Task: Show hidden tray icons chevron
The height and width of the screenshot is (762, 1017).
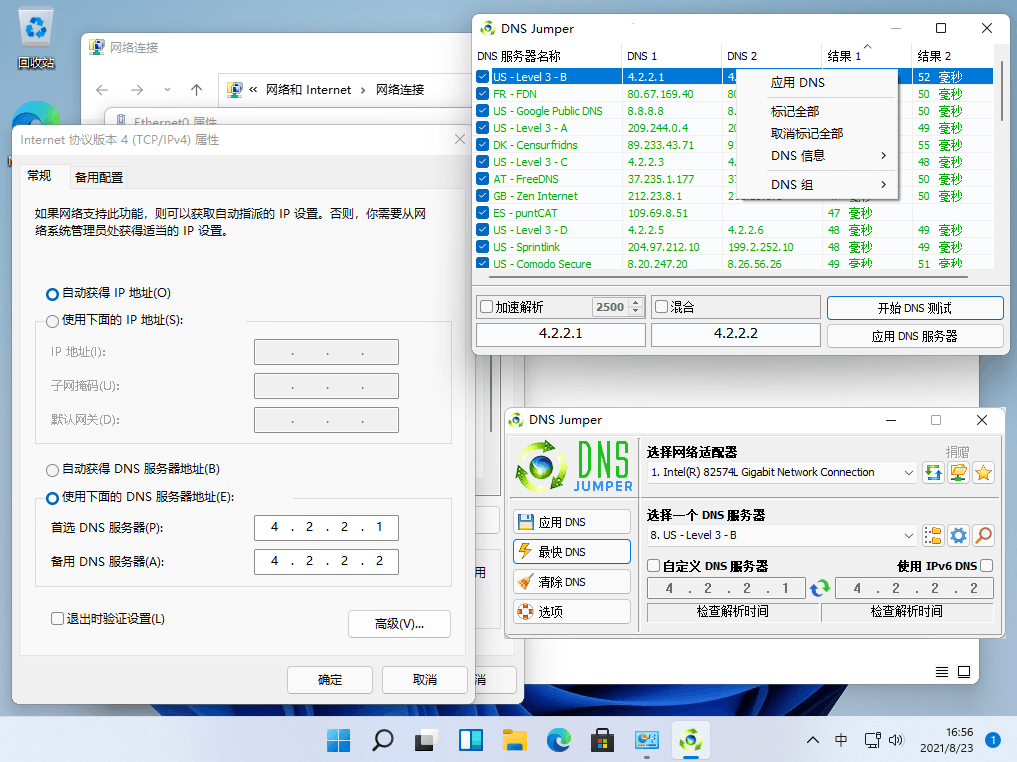Action: click(x=813, y=740)
